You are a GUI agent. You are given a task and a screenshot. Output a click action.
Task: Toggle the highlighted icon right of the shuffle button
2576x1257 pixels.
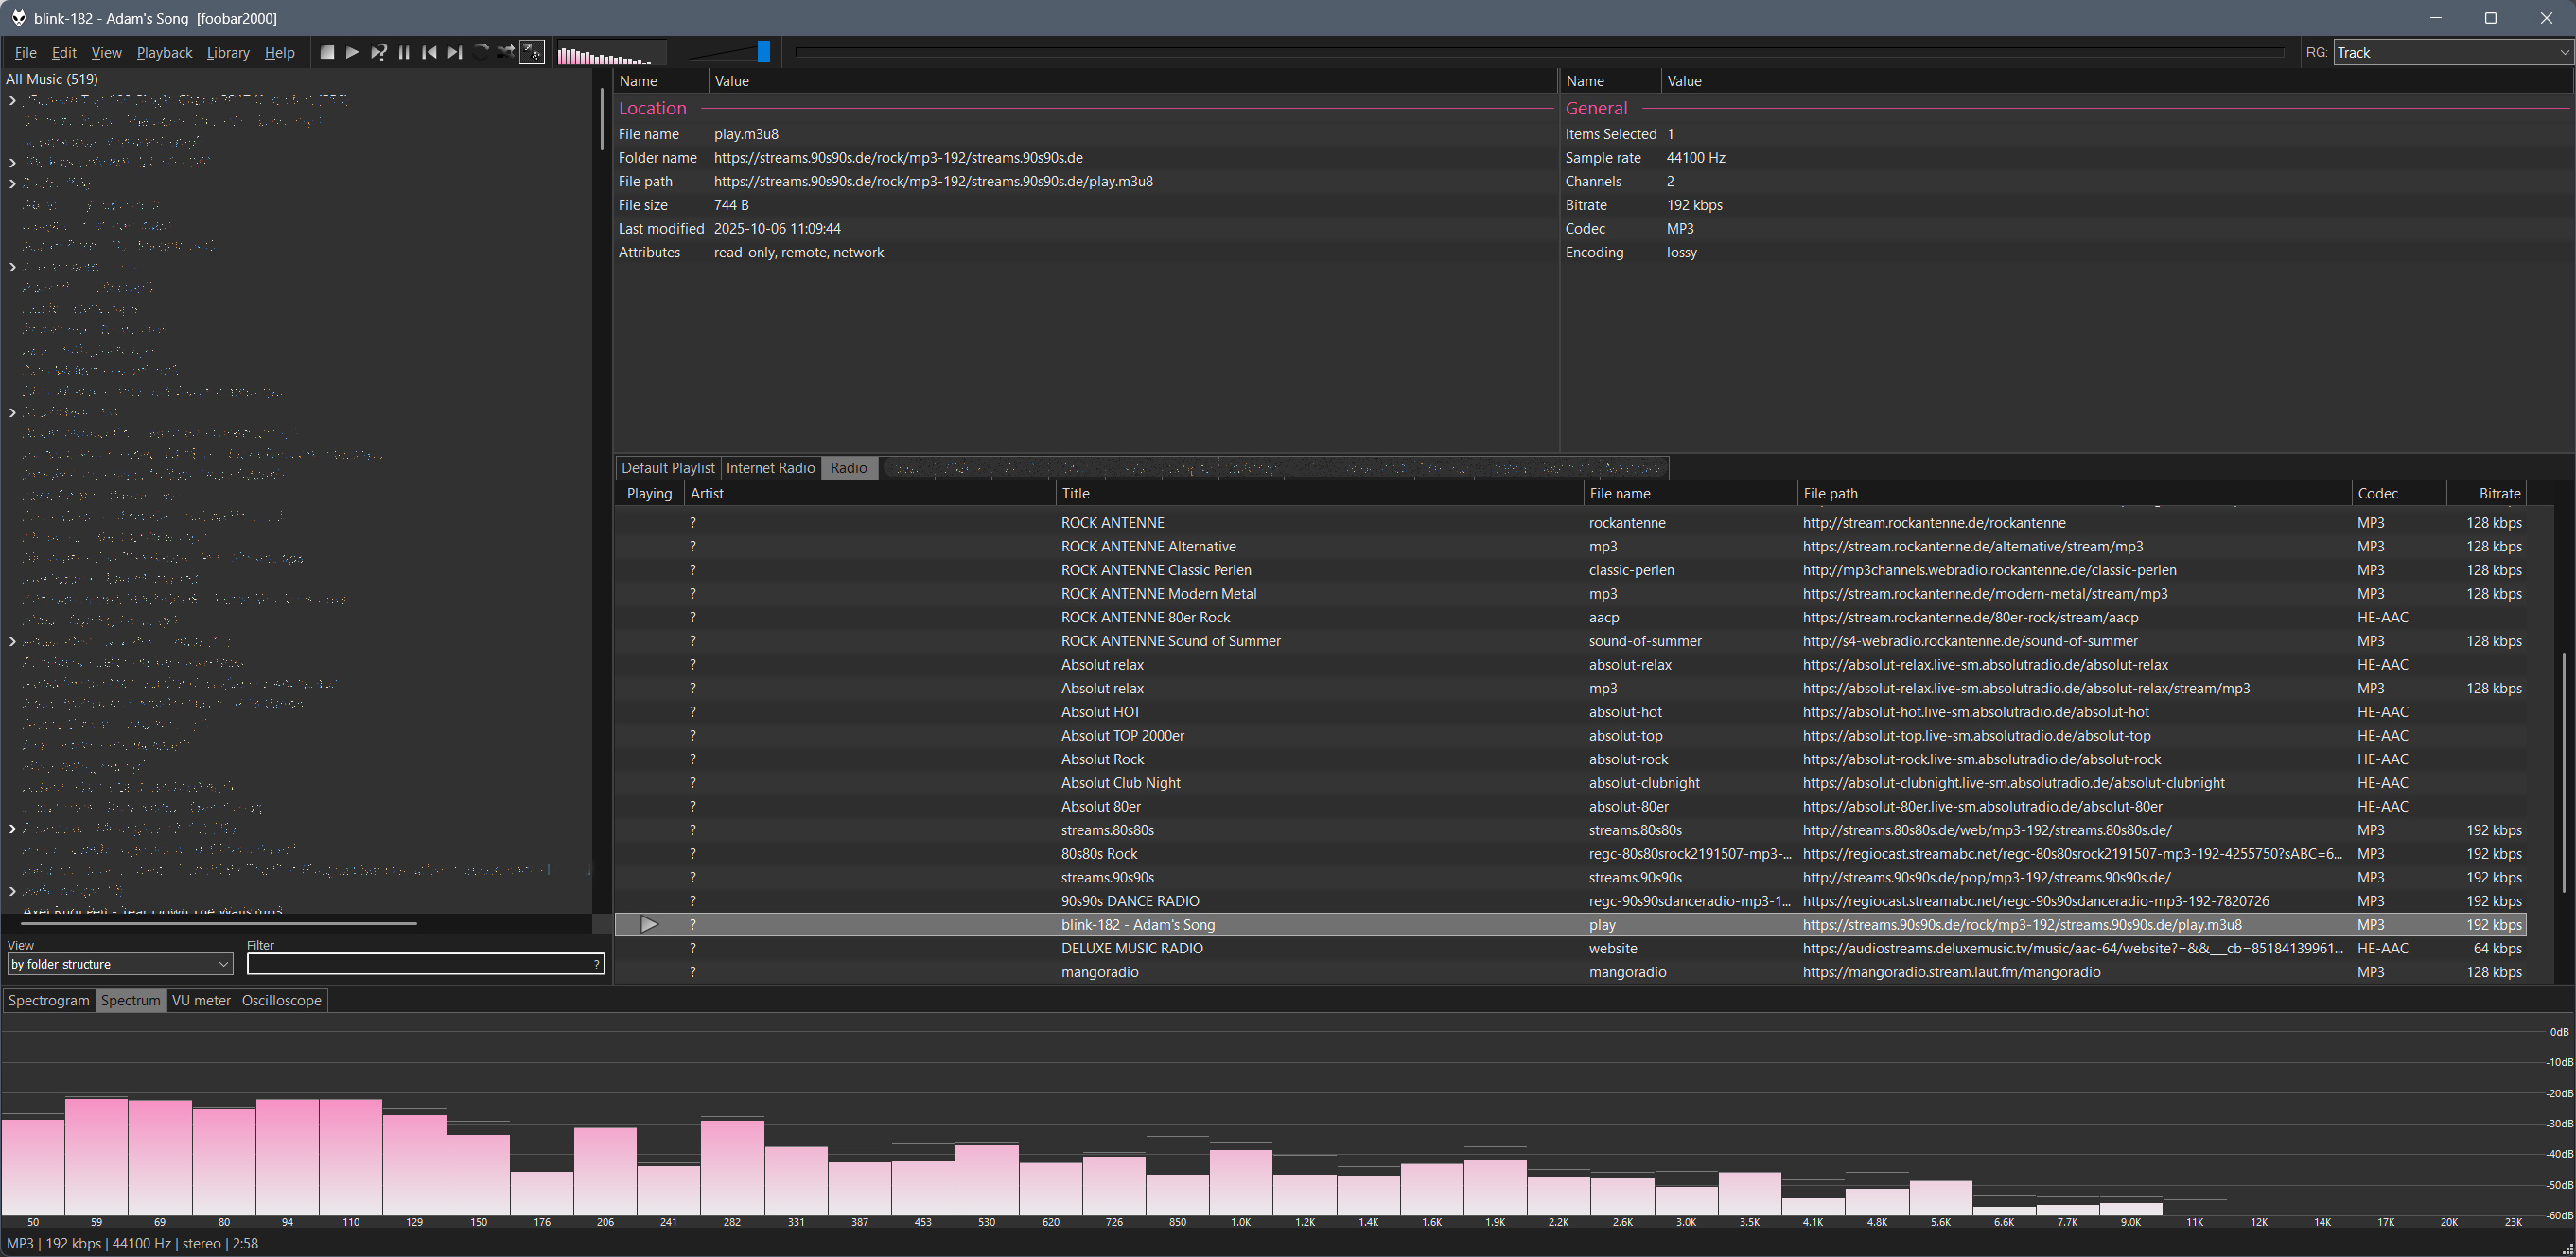click(533, 52)
